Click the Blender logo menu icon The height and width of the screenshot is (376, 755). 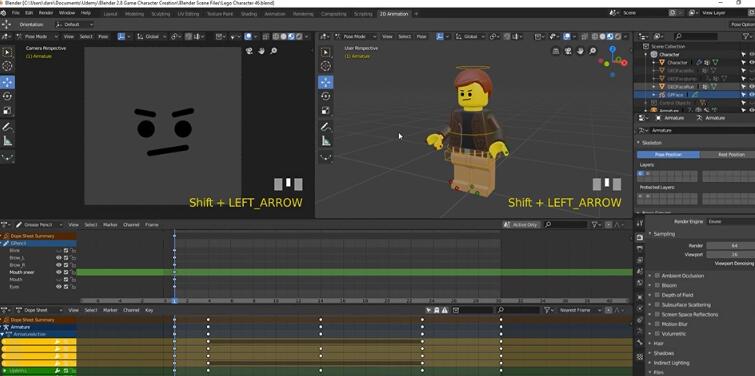click(4, 13)
